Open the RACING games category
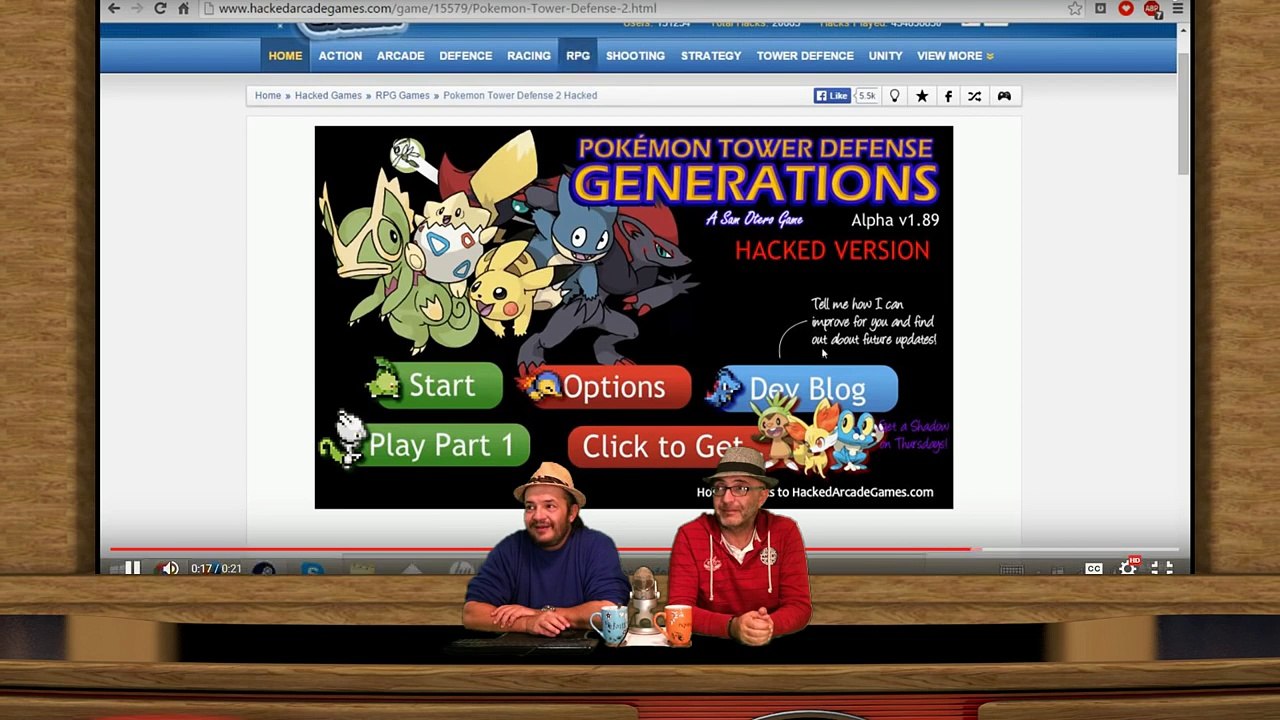This screenshot has width=1280, height=720. tap(529, 56)
